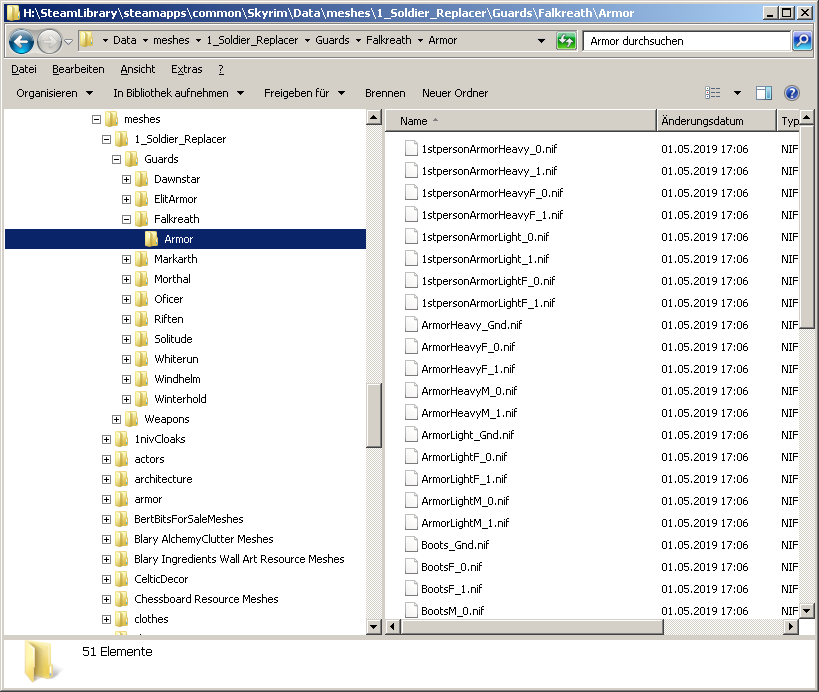Expand the Dawnstar folder in tree

click(x=127, y=179)
